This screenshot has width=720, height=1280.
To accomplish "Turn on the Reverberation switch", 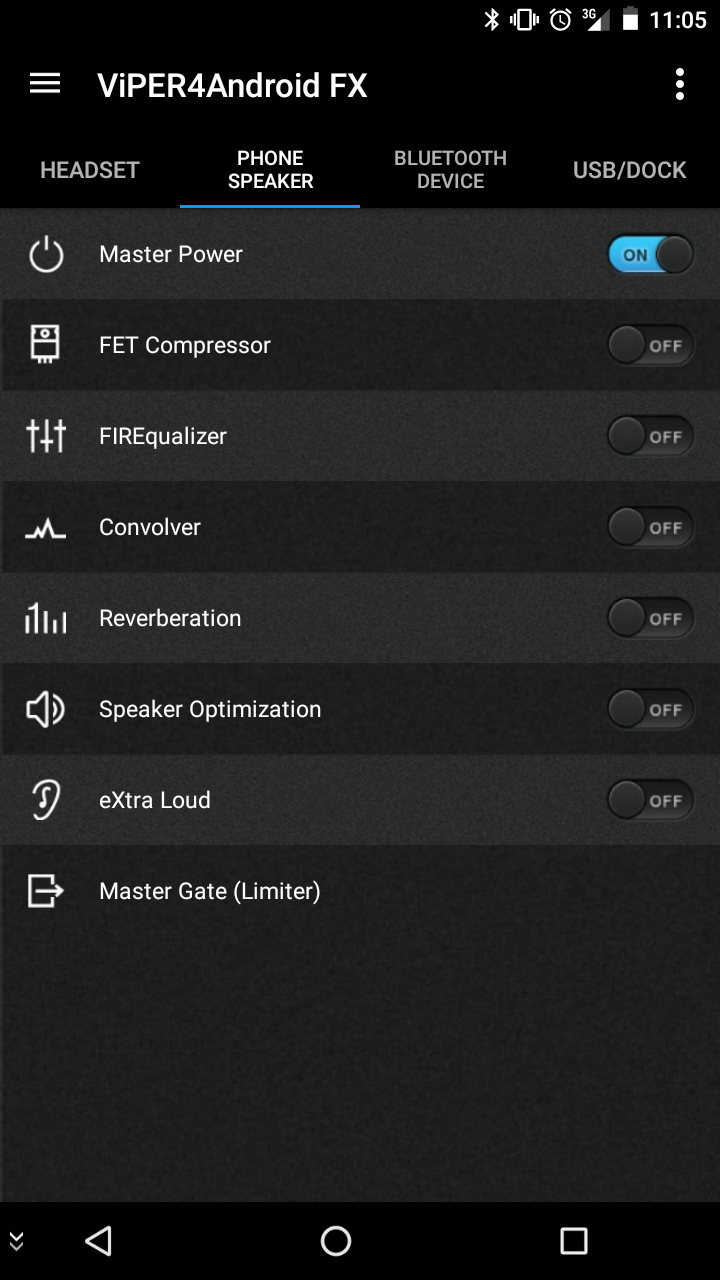I will 651,619.
